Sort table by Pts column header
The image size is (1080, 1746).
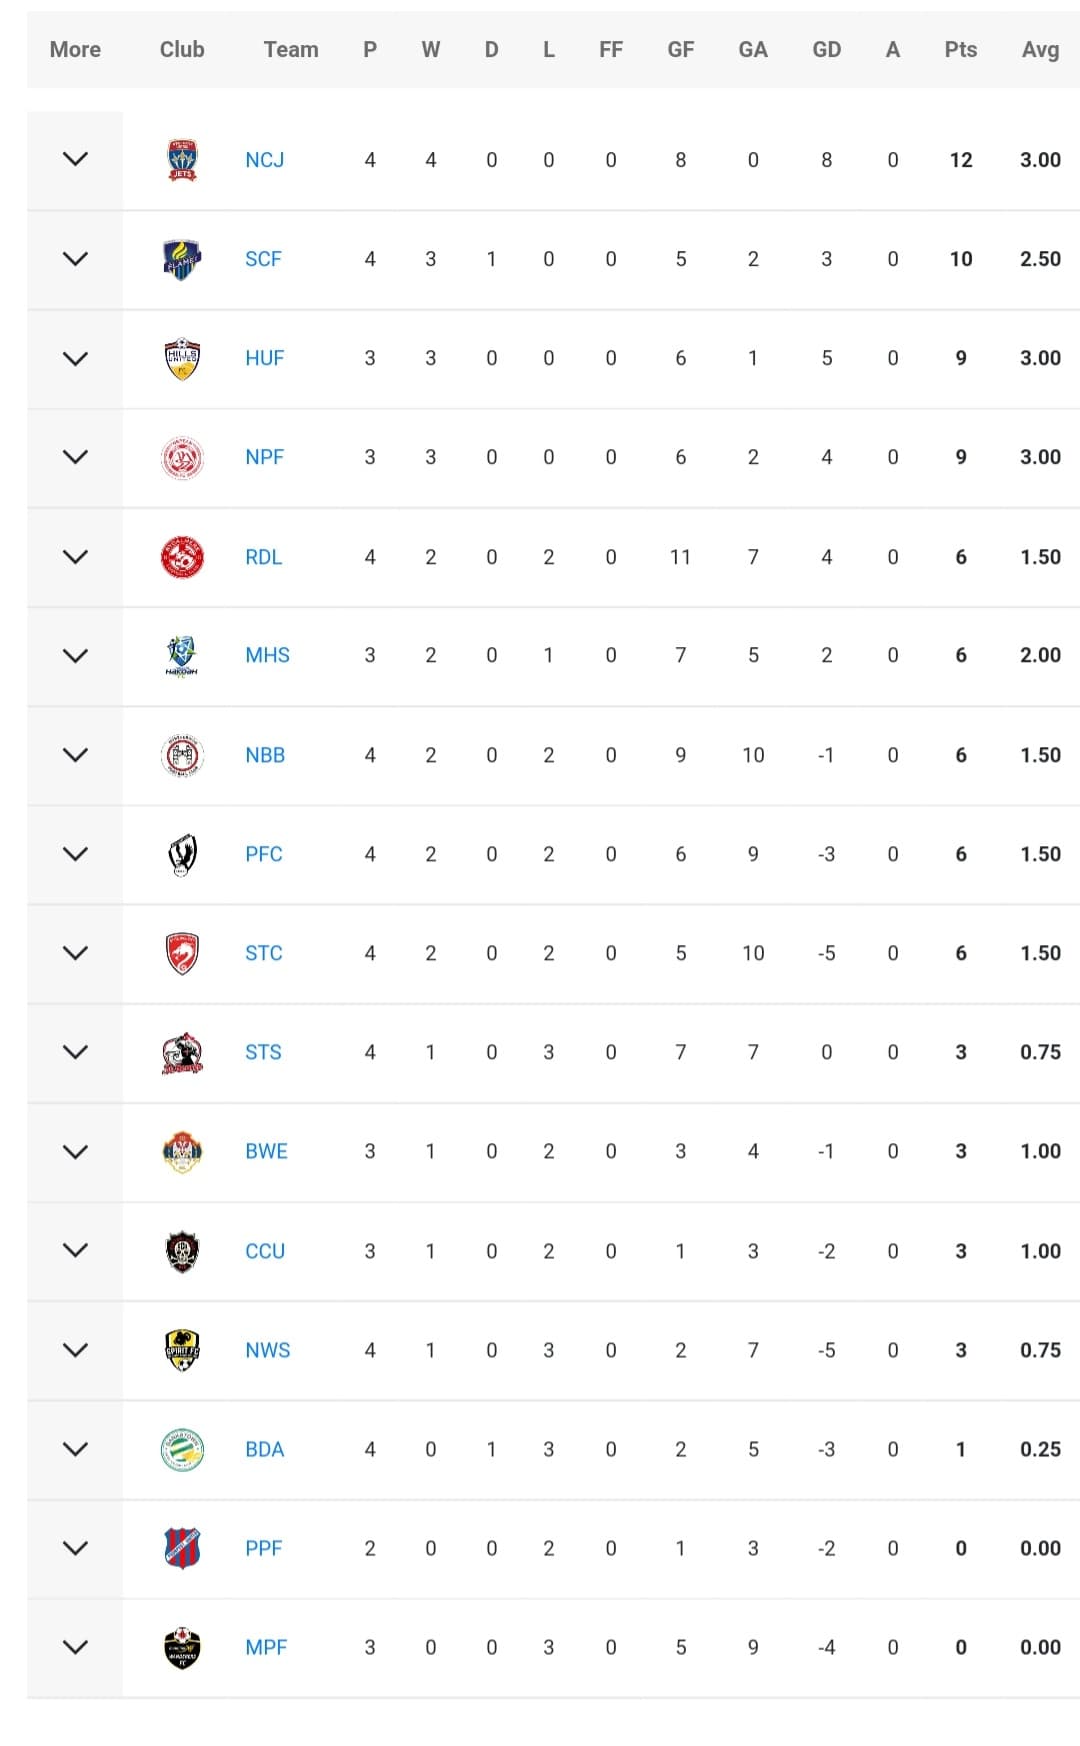pos(960,50)
